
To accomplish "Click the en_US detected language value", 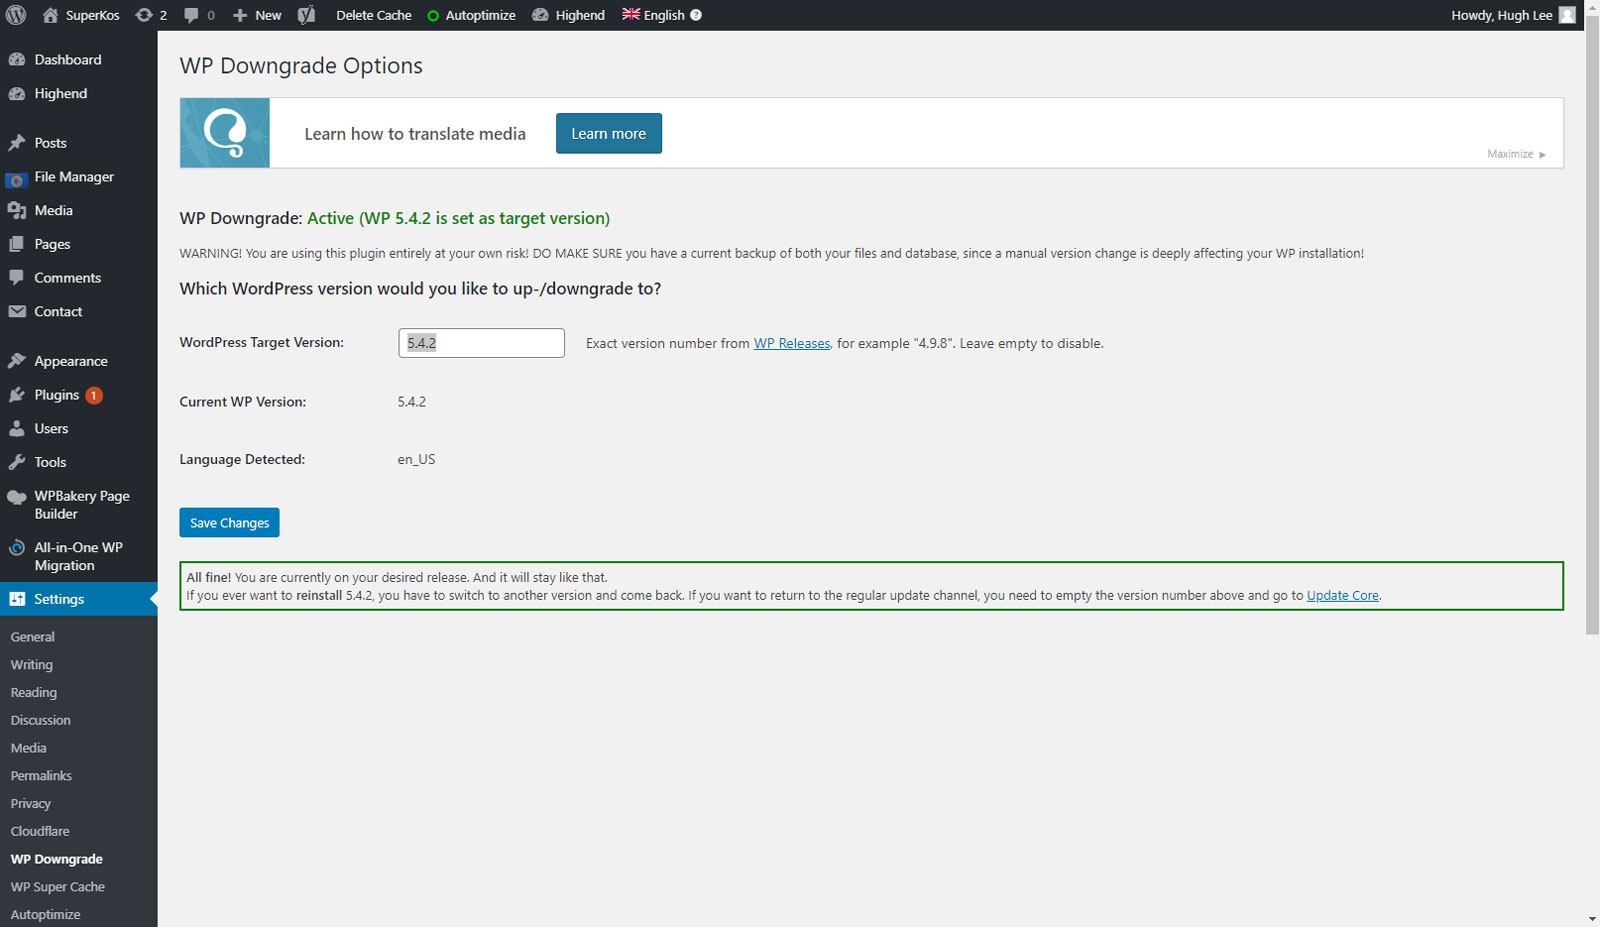I will coord(416,460).
